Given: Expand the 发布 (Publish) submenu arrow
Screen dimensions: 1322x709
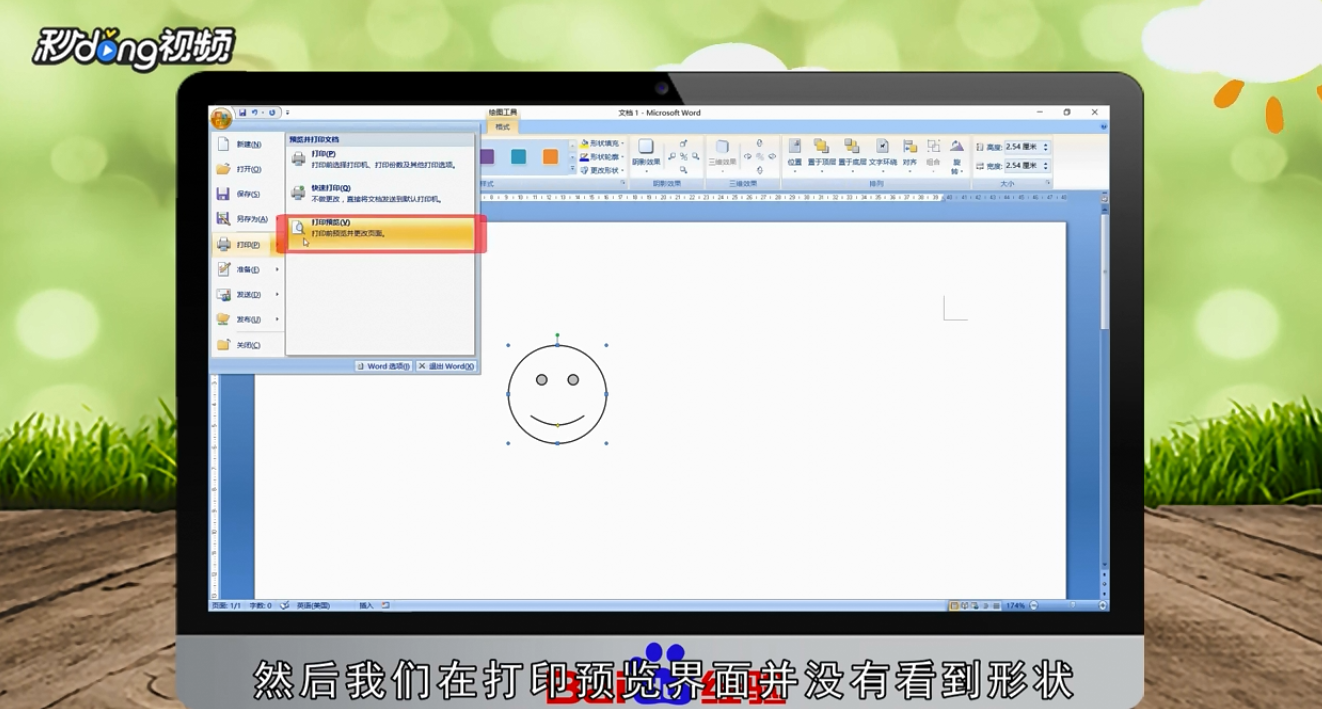Looking at the screenshot, I should coord(275,317).
